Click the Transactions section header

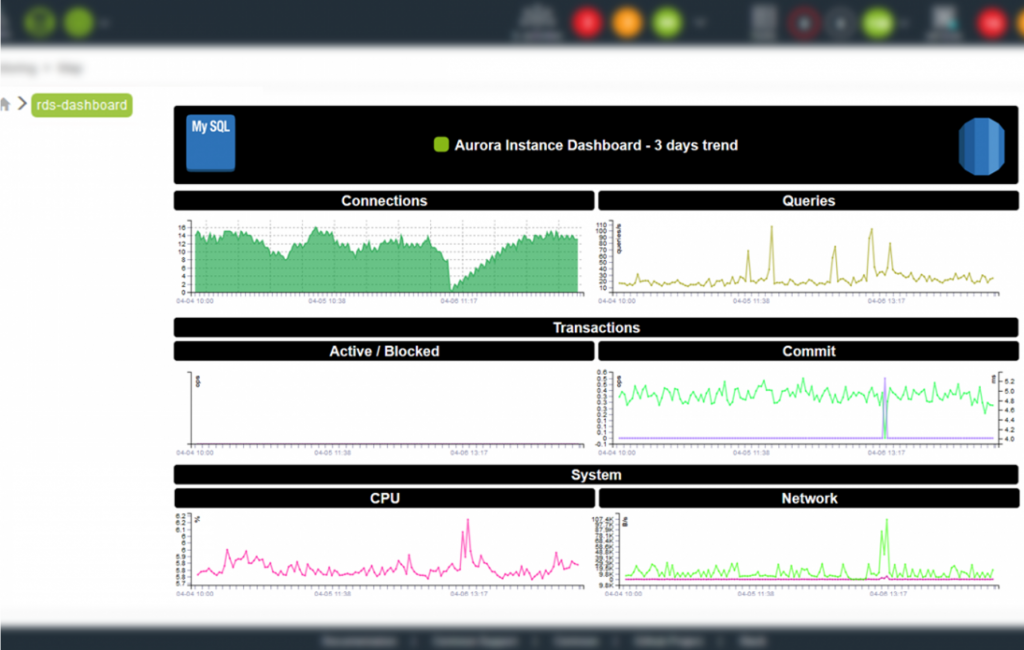(x=596, y=327)
